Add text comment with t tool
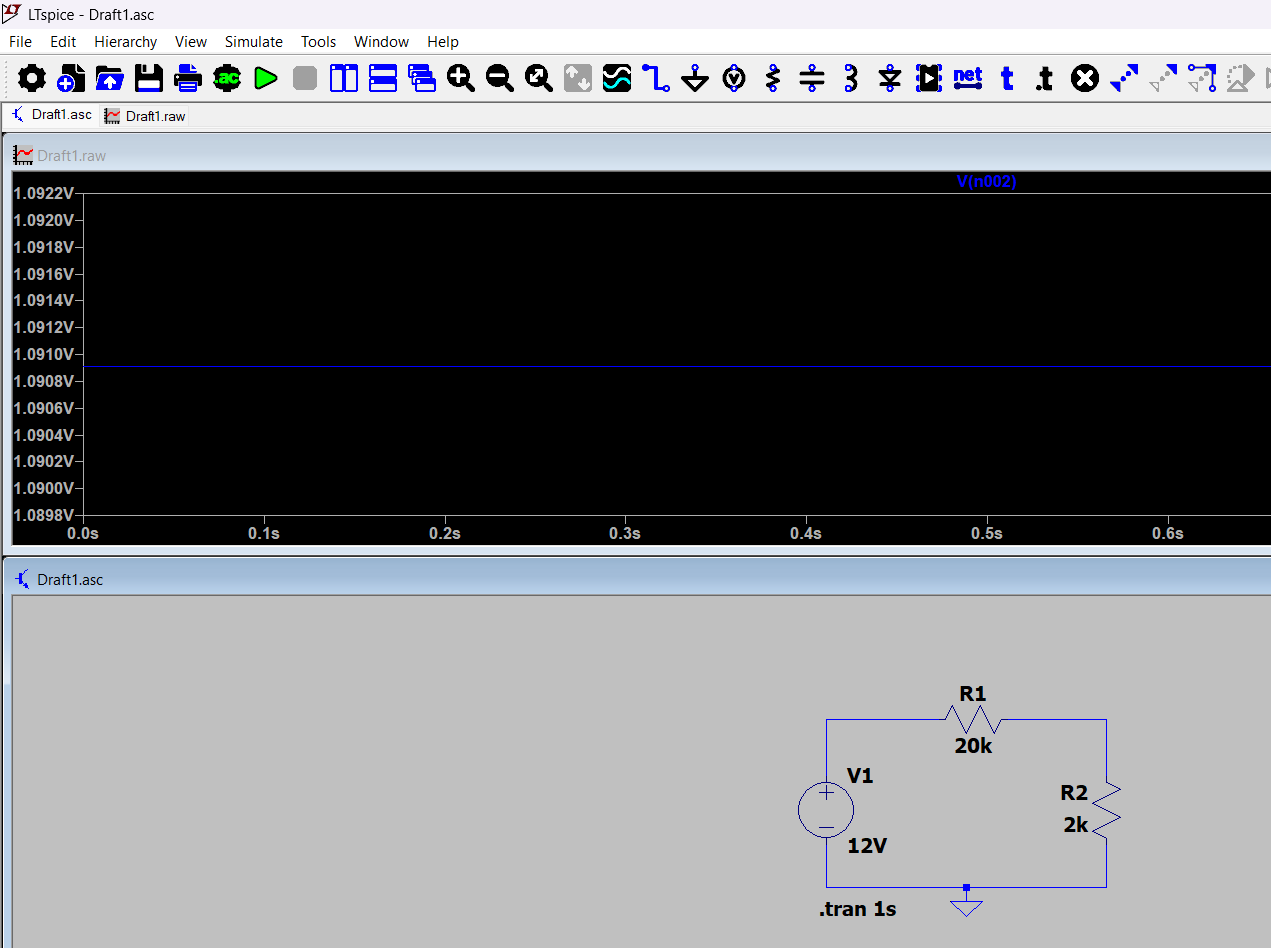This screenshot has width=1271, height=948. pos(1007,78)
